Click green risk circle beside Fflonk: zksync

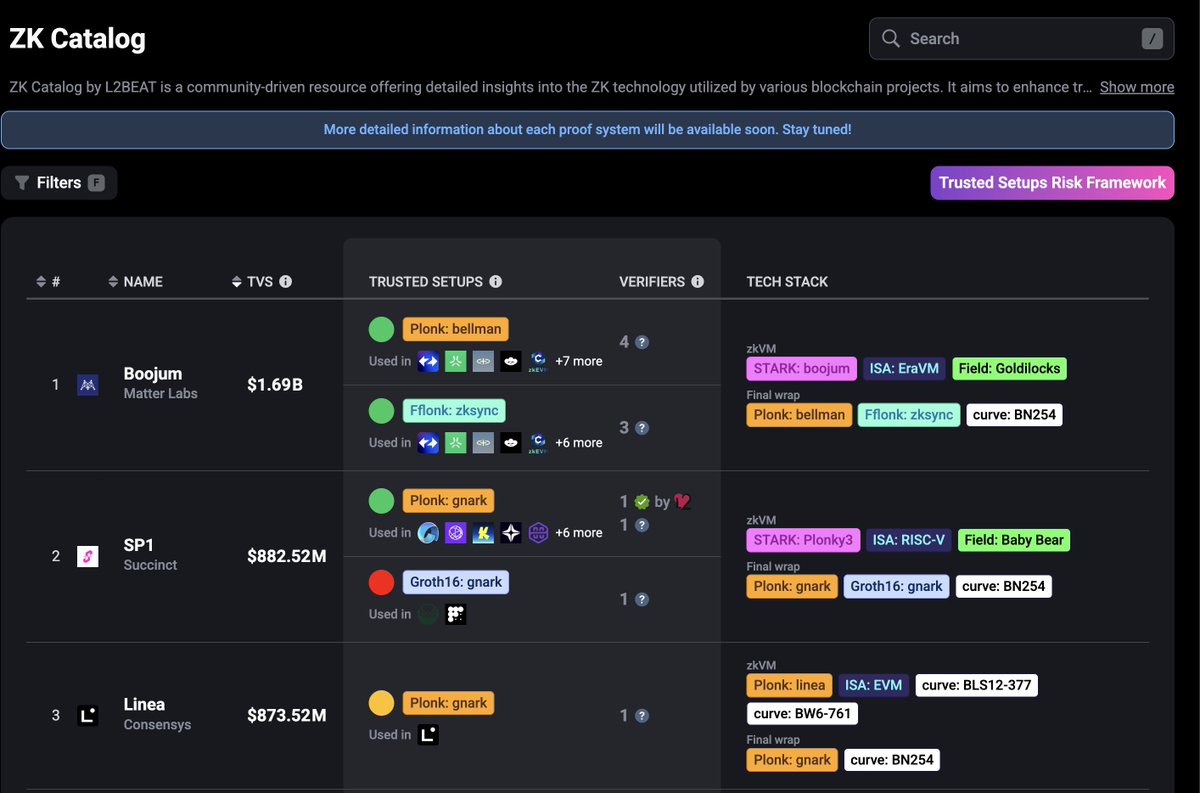click(x=381, y=410)
